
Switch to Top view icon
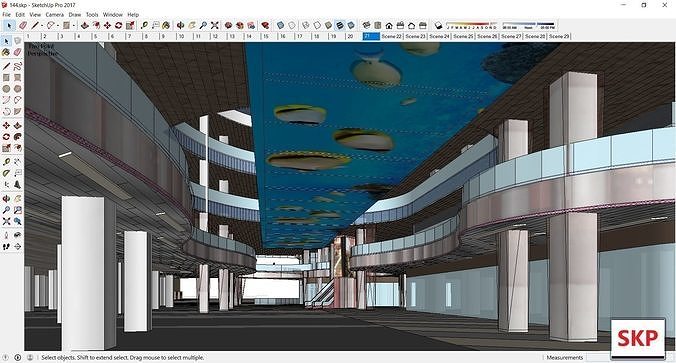pos(378,25)
